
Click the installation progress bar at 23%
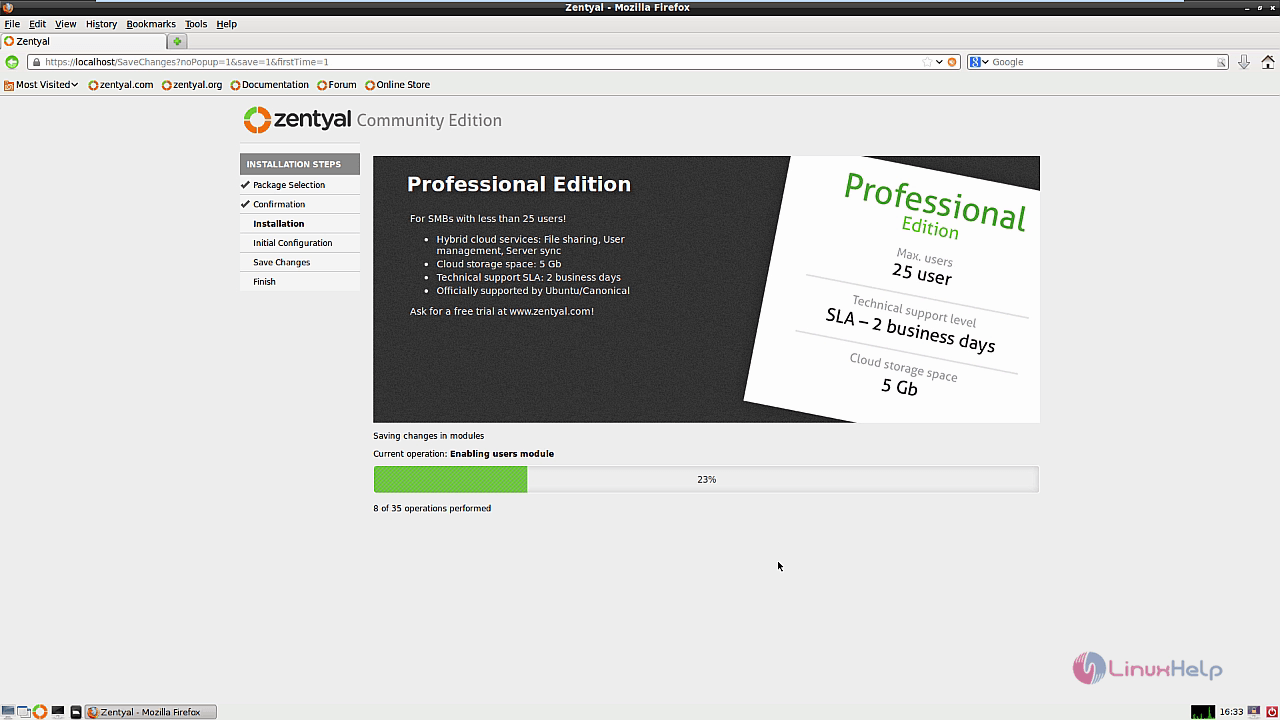[x=706, y=479]
